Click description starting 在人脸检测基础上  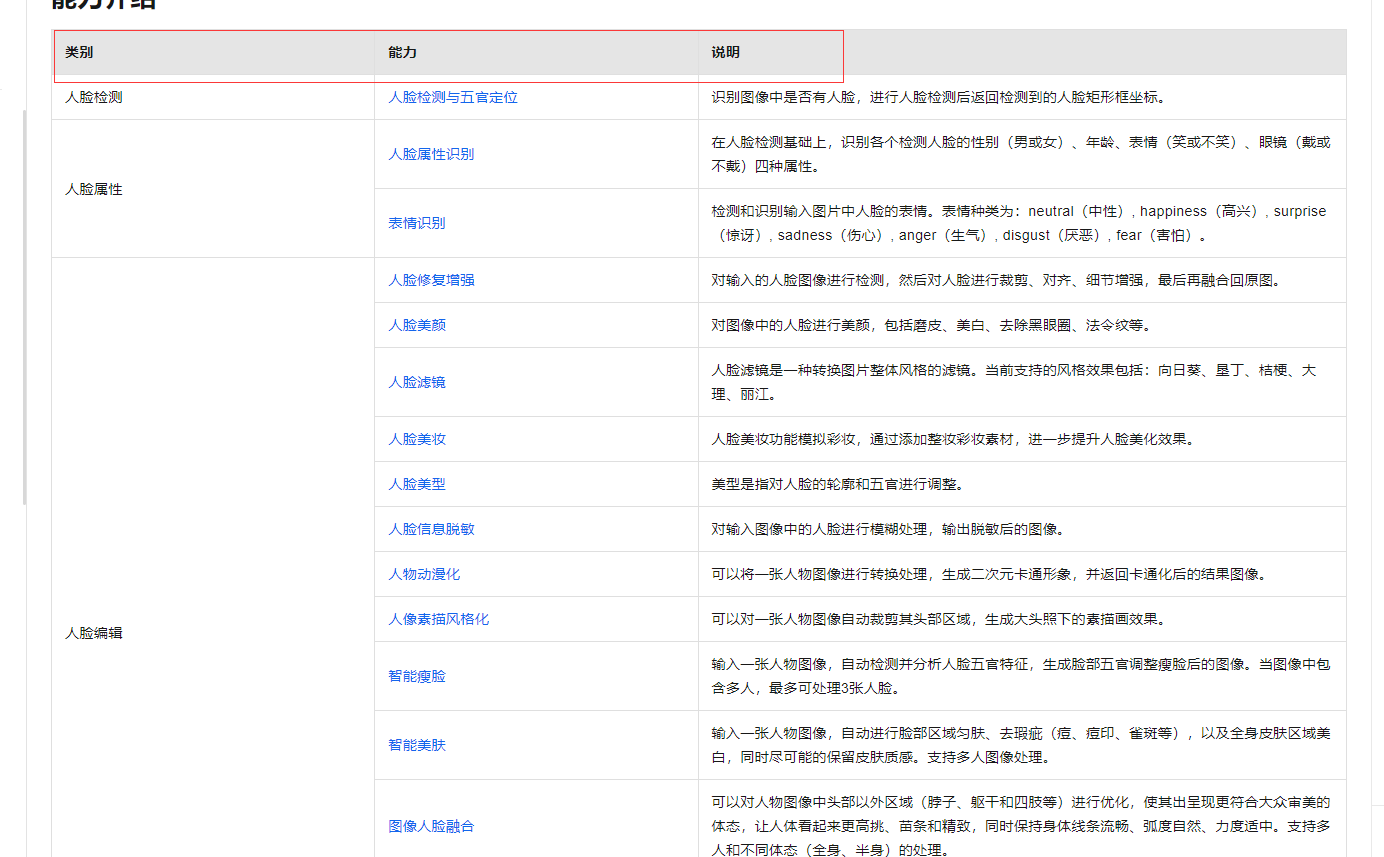(1021, 154)
